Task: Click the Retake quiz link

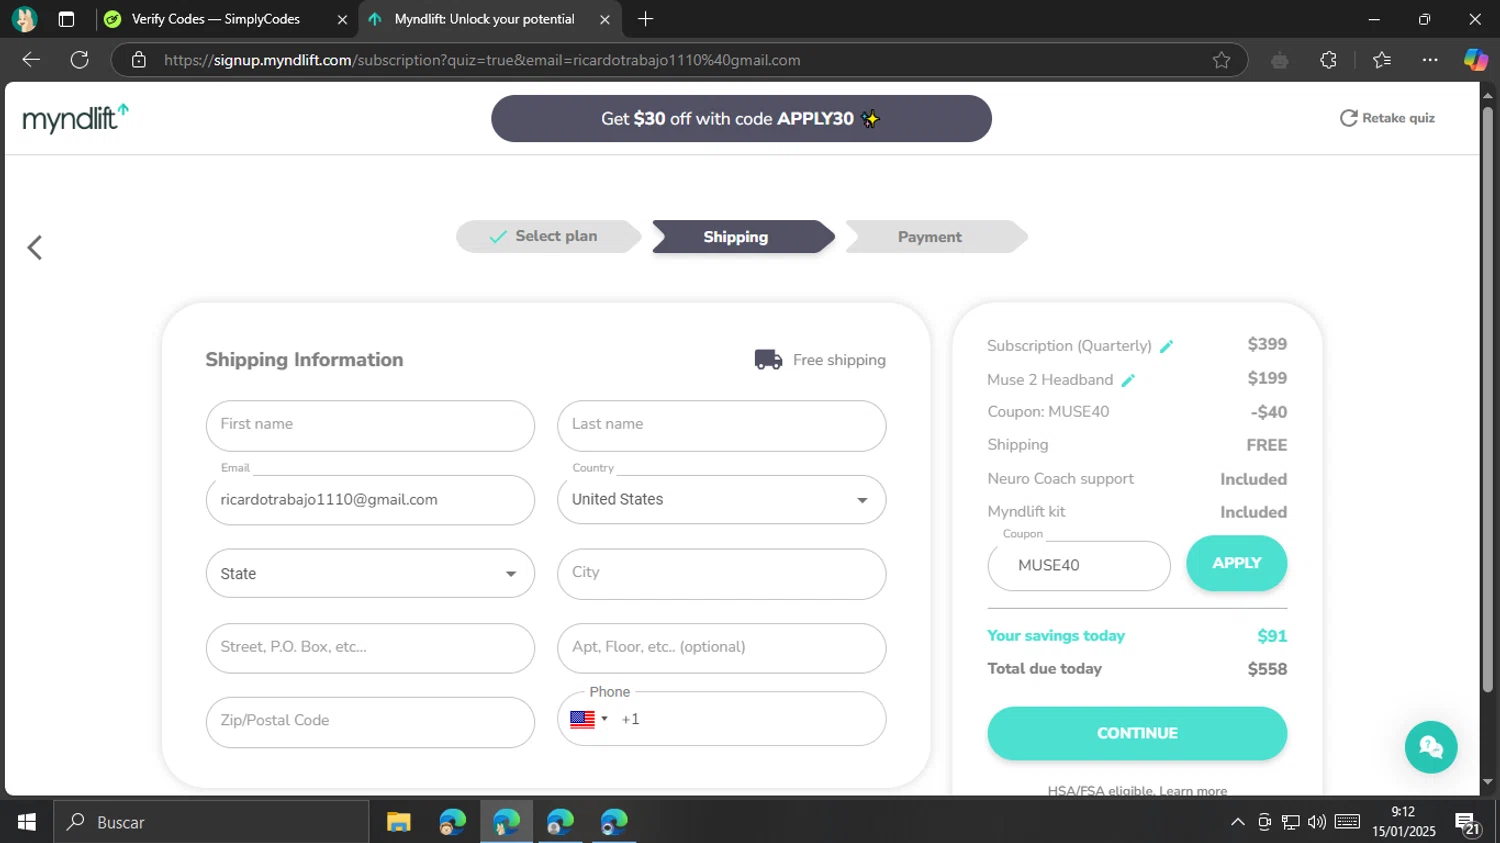Action: (x=1387, y=118)
